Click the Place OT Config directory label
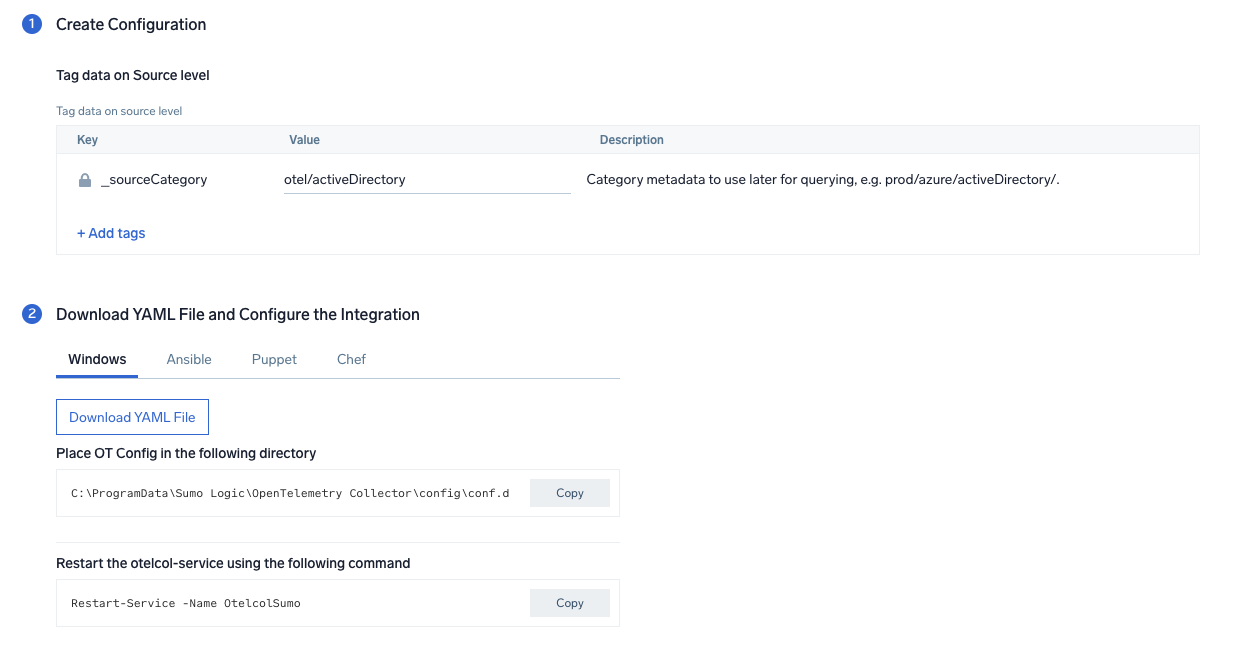The width and height of the screenshot is (1244, 666). pos(186,453)
